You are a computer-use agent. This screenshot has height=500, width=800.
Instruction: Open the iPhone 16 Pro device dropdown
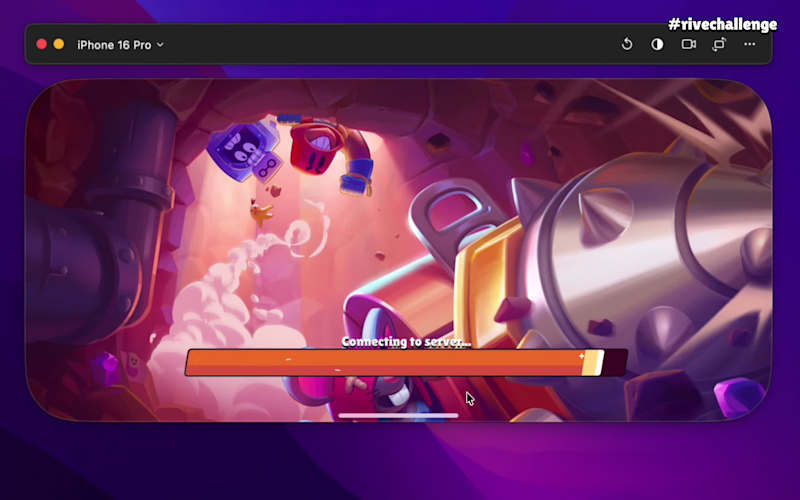120,45
